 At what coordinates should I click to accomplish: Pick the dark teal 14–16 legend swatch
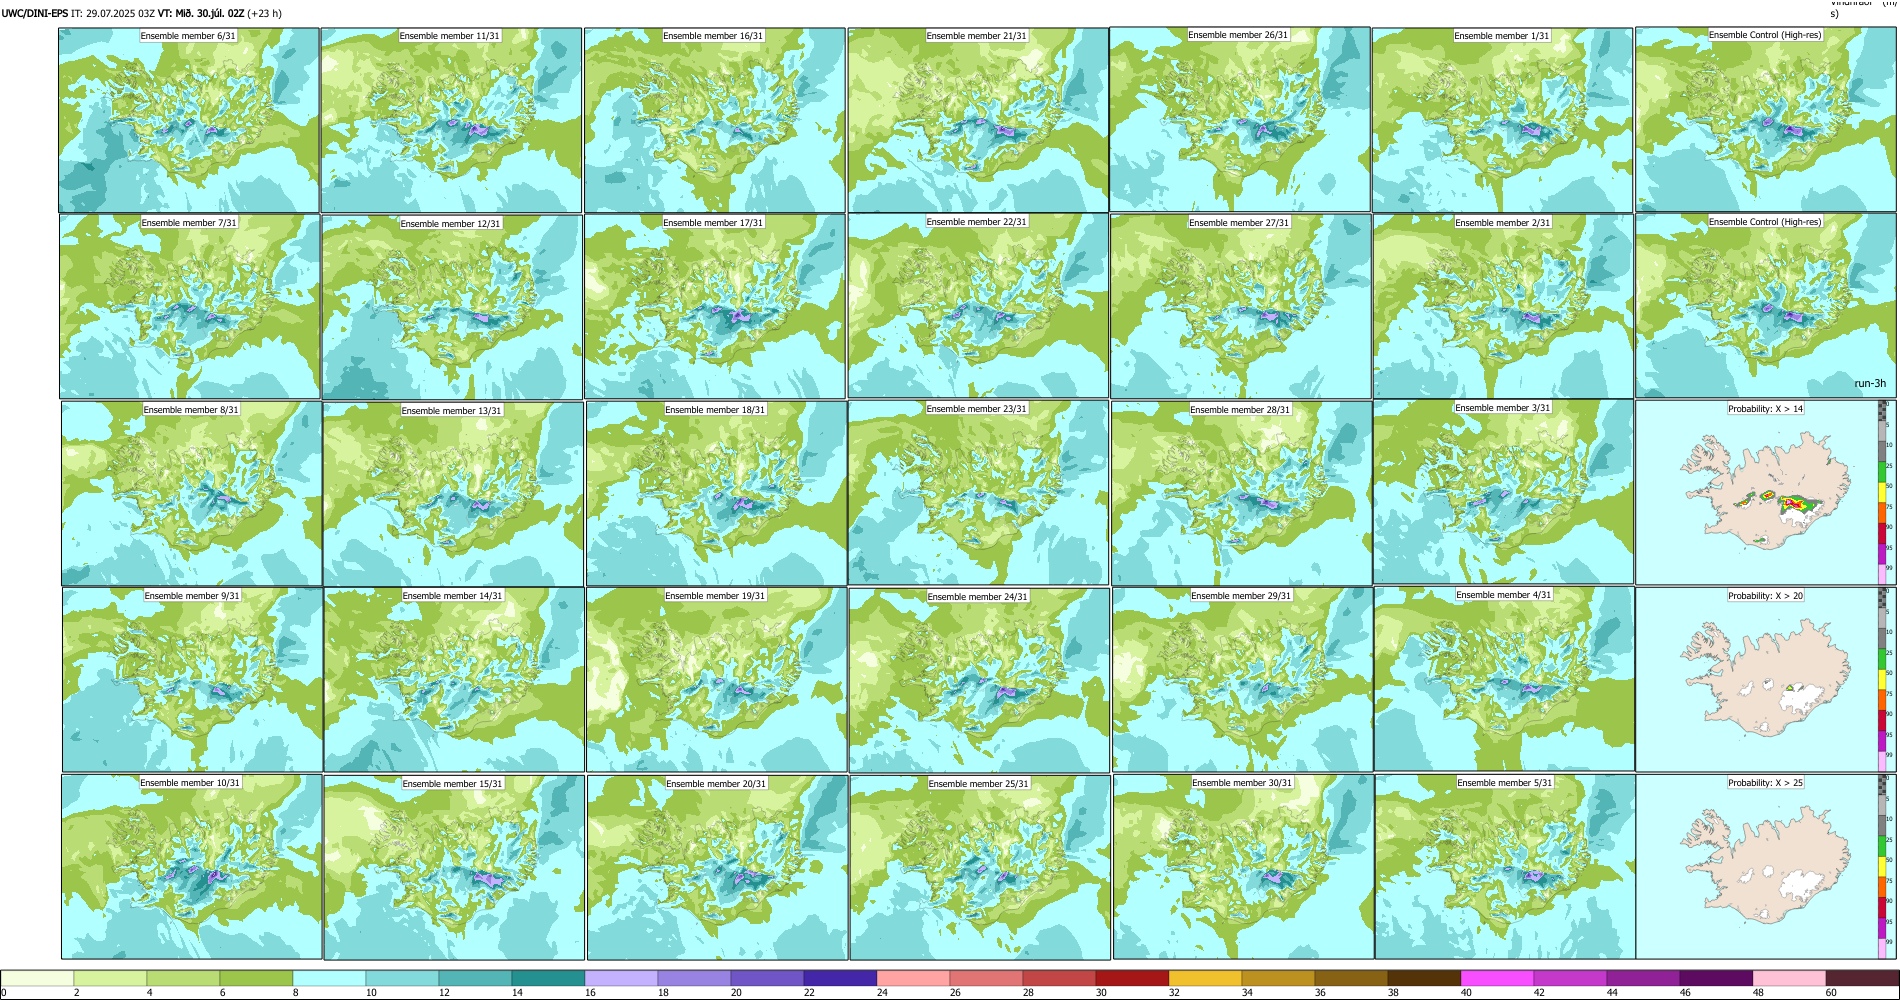(x=548, y=978)
